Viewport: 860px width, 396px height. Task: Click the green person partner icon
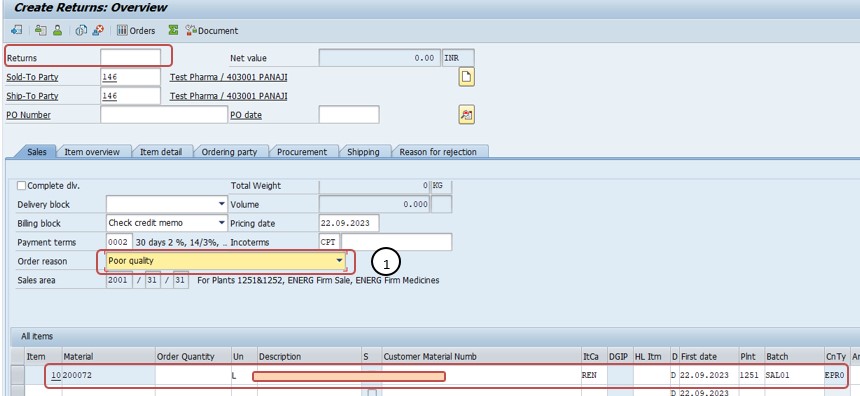click(57, 31)
